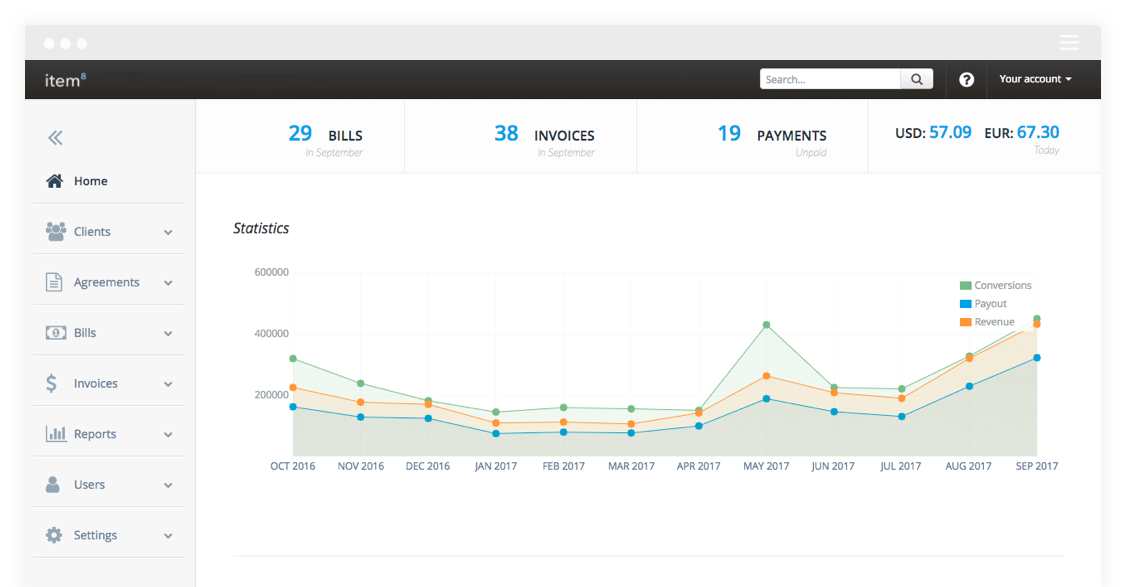This screenshot has width=1132, height=587.
Task: Expand the Bills submenu chevron
Action: point(168,334)
